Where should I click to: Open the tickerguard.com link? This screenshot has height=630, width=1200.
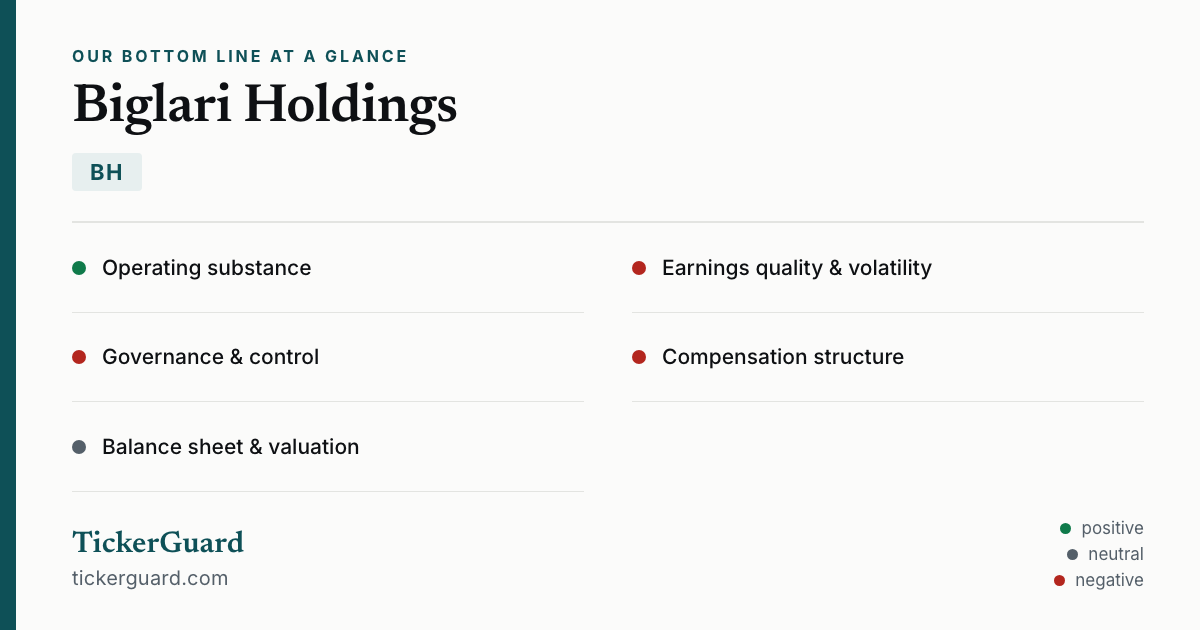(150, 578)
